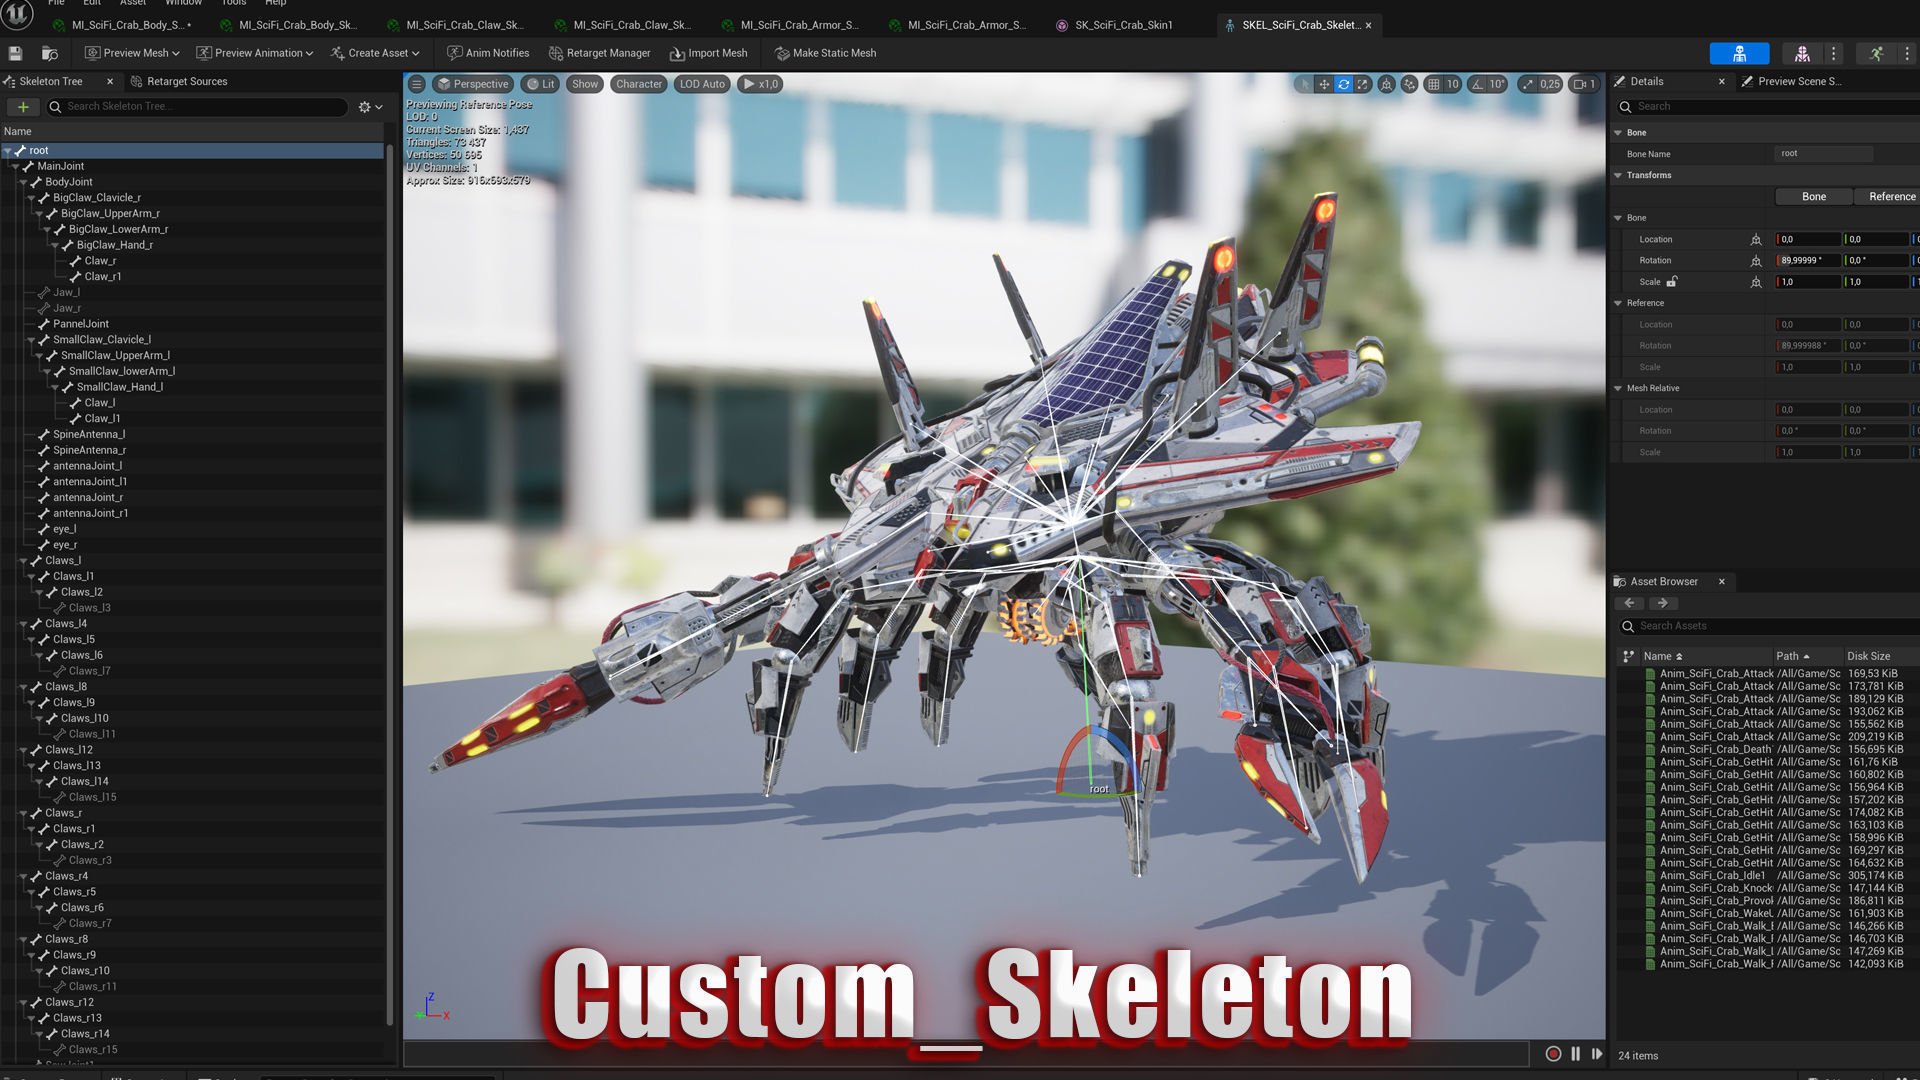
Task: Select the Bone transform toggle button
Action: (x=1813, y=196)
